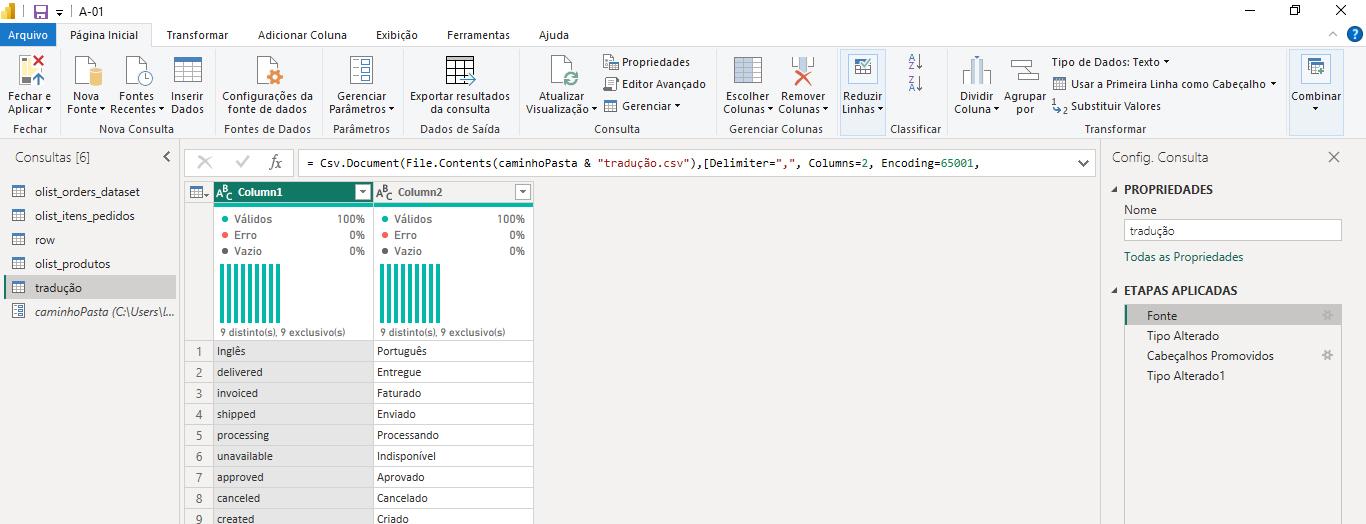Close Config. Consulta pane
This screenshot has width=1366, height=524.
pyautogui.click(x=1333, y=157)
